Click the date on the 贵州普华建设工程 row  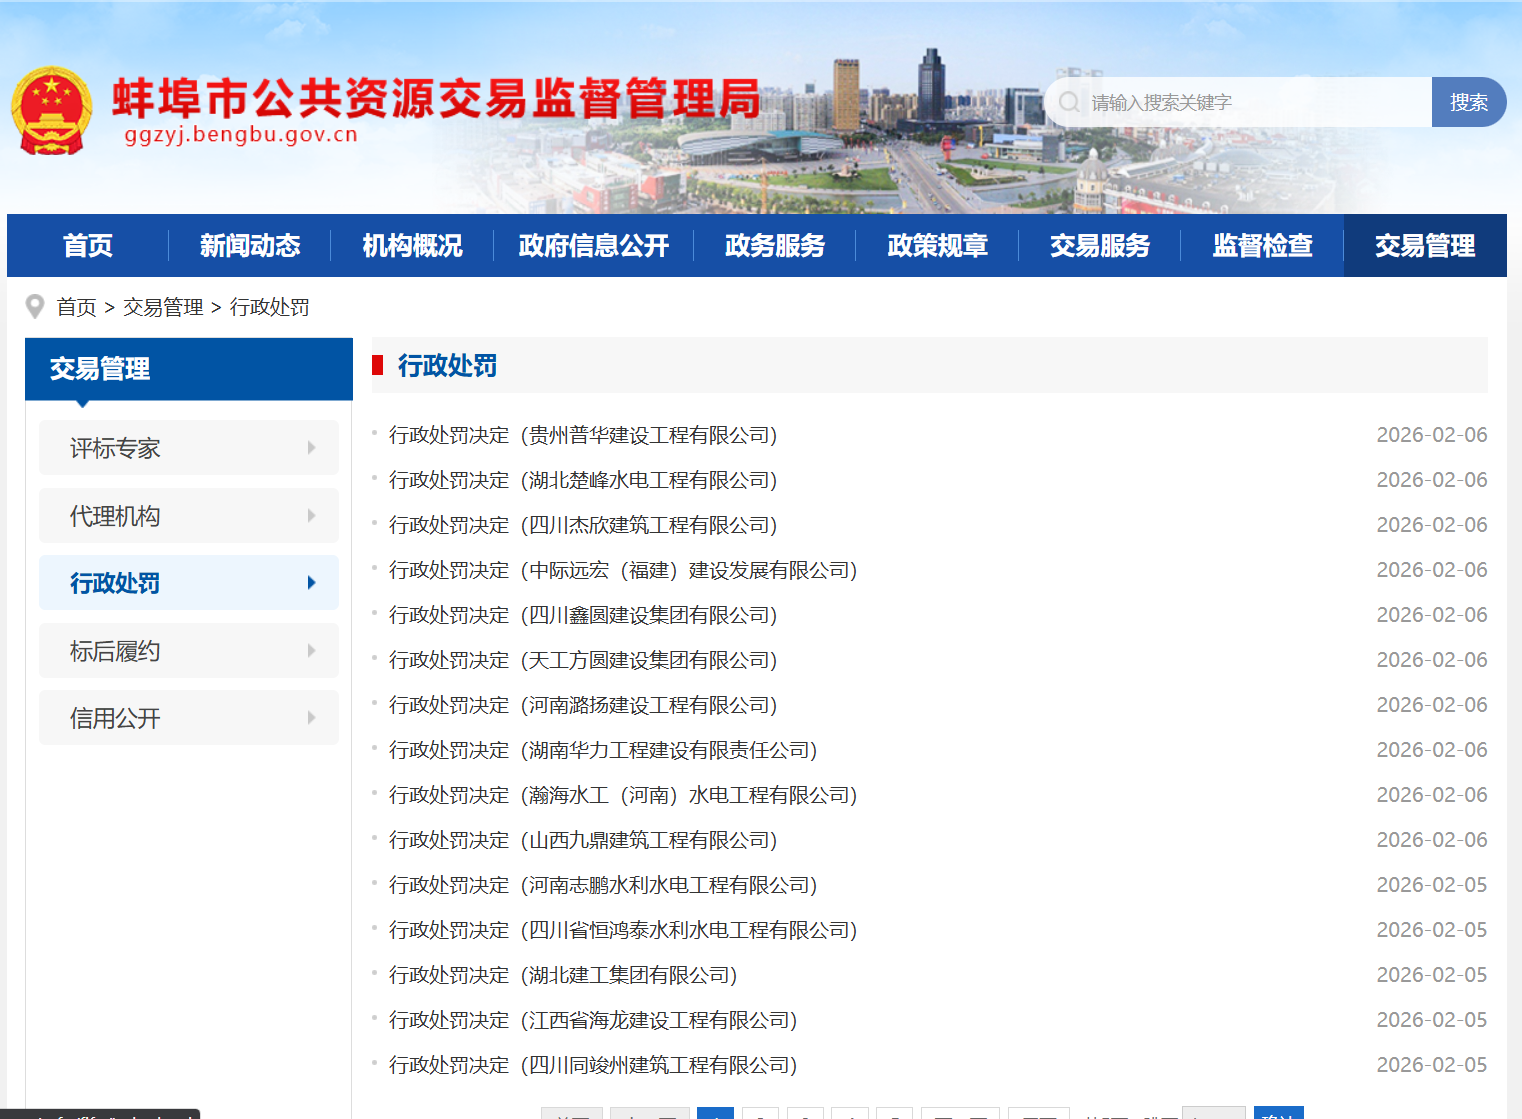[1432, 435]
